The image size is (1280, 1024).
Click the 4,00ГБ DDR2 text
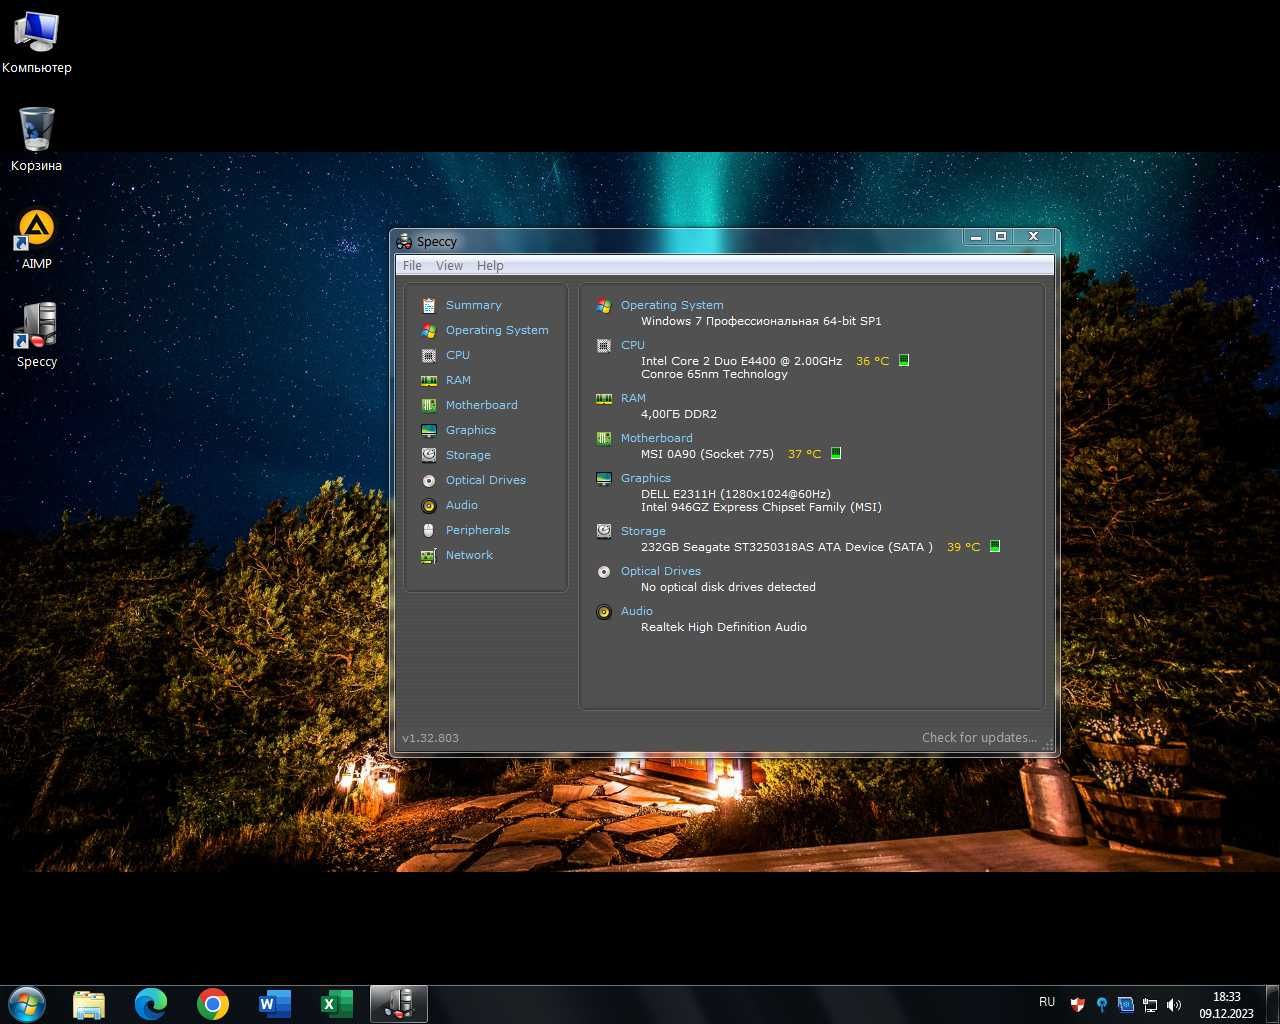(x=679, y=414)
